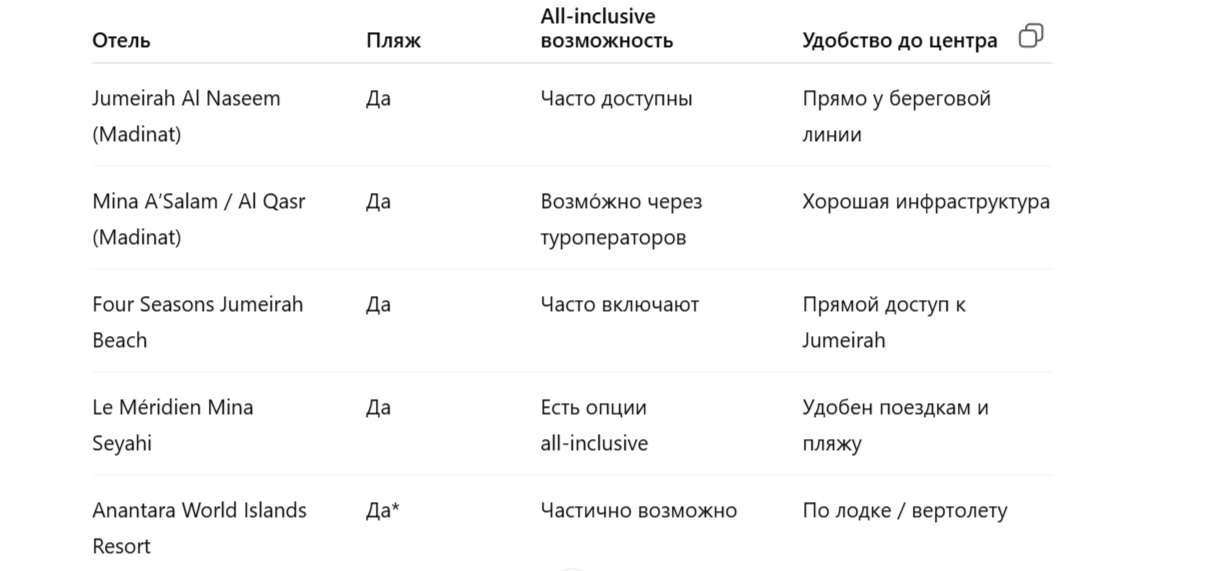Click the copy table icon
This screenshot has width=1205, height=571.
pyautogui.click(x=1031, y=37)
